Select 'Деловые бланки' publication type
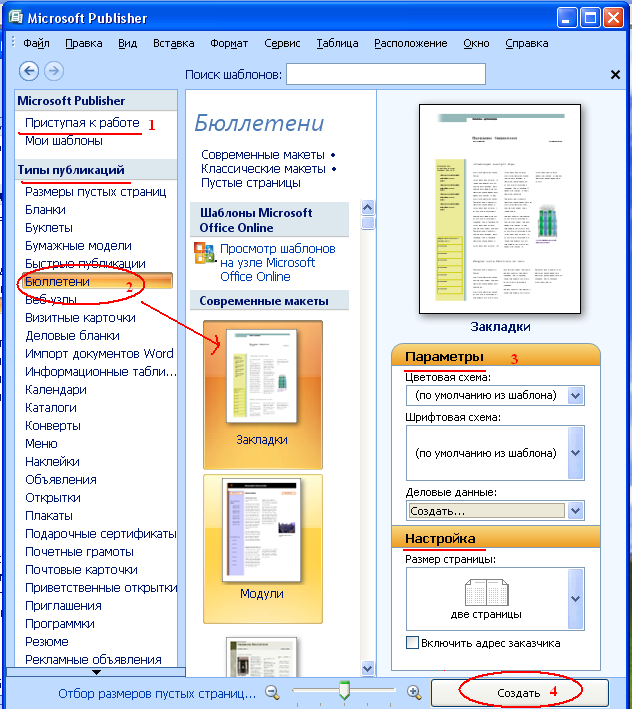The width and height of the screenshot is (632, 709). [72, 336]
